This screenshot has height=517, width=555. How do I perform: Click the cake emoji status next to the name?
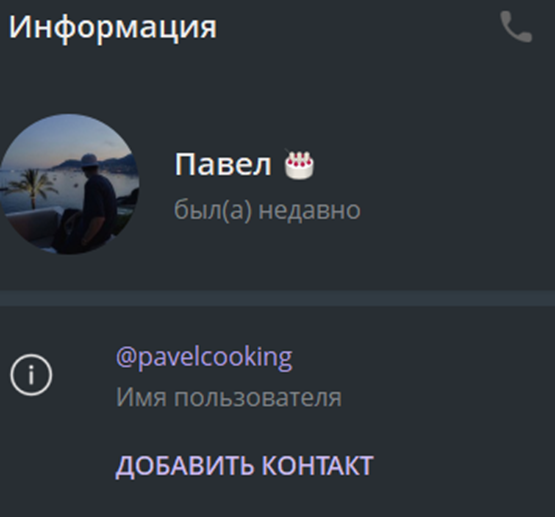coord(299,164)
